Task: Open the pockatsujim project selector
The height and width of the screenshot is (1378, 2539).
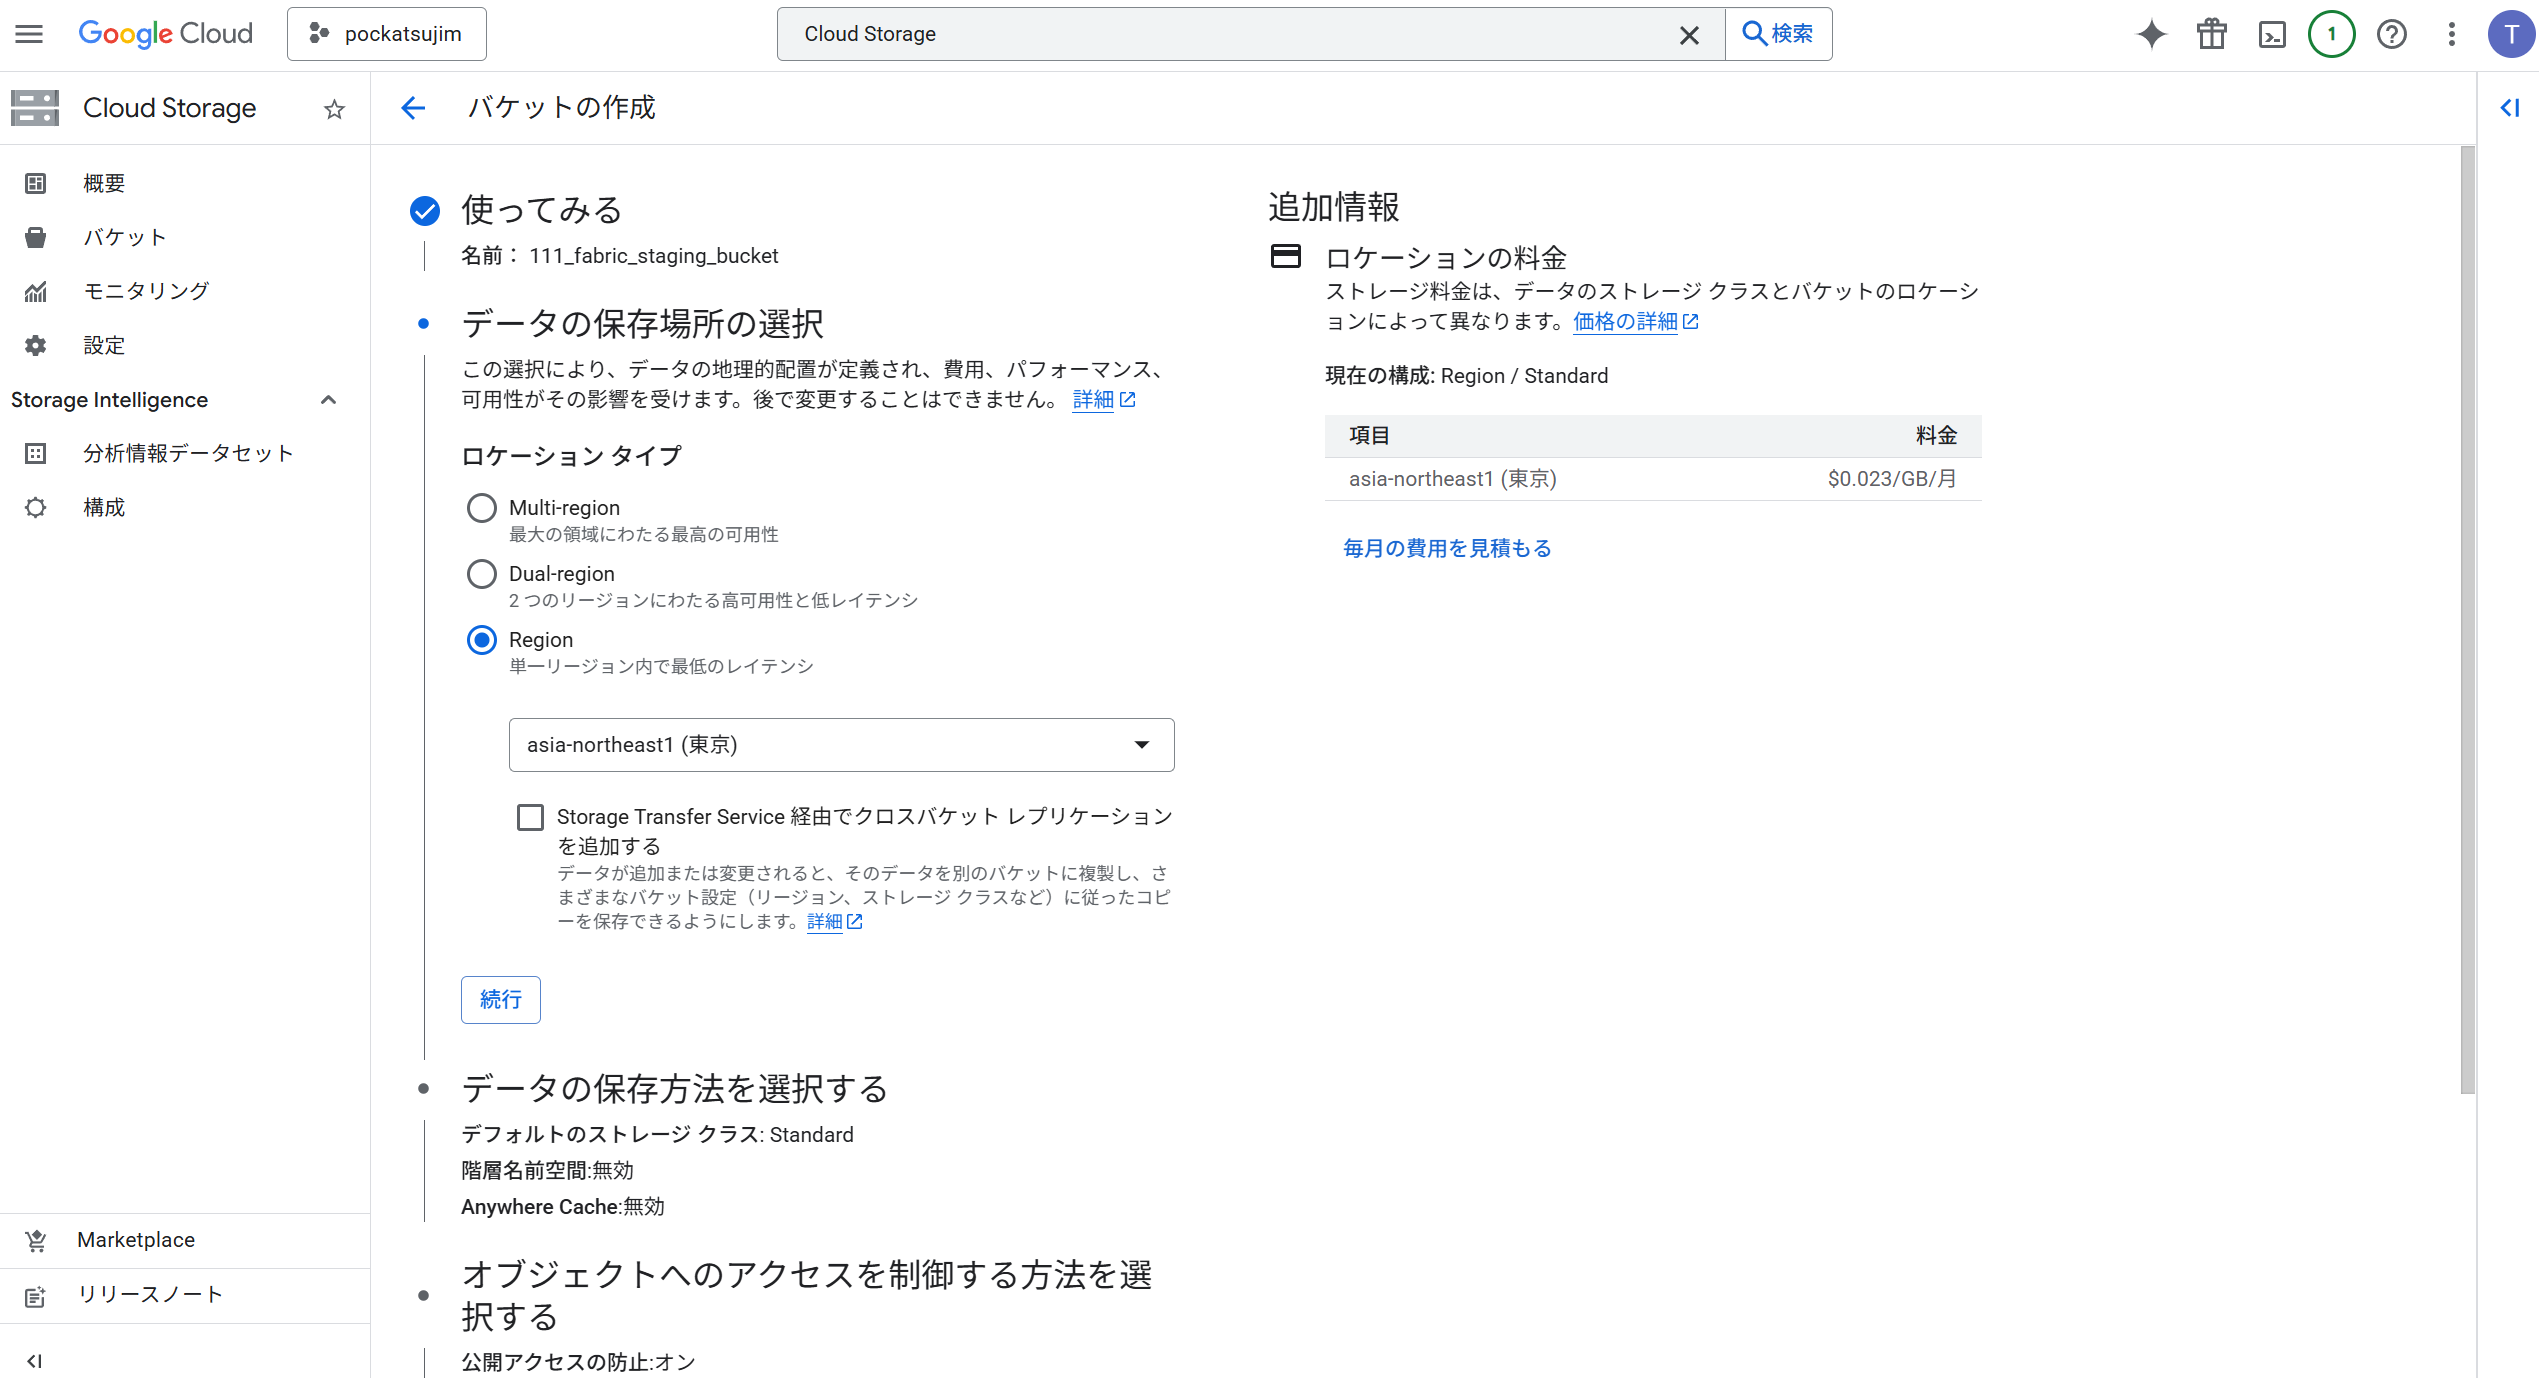Action: pyautogui.click(x=387, y=34)
